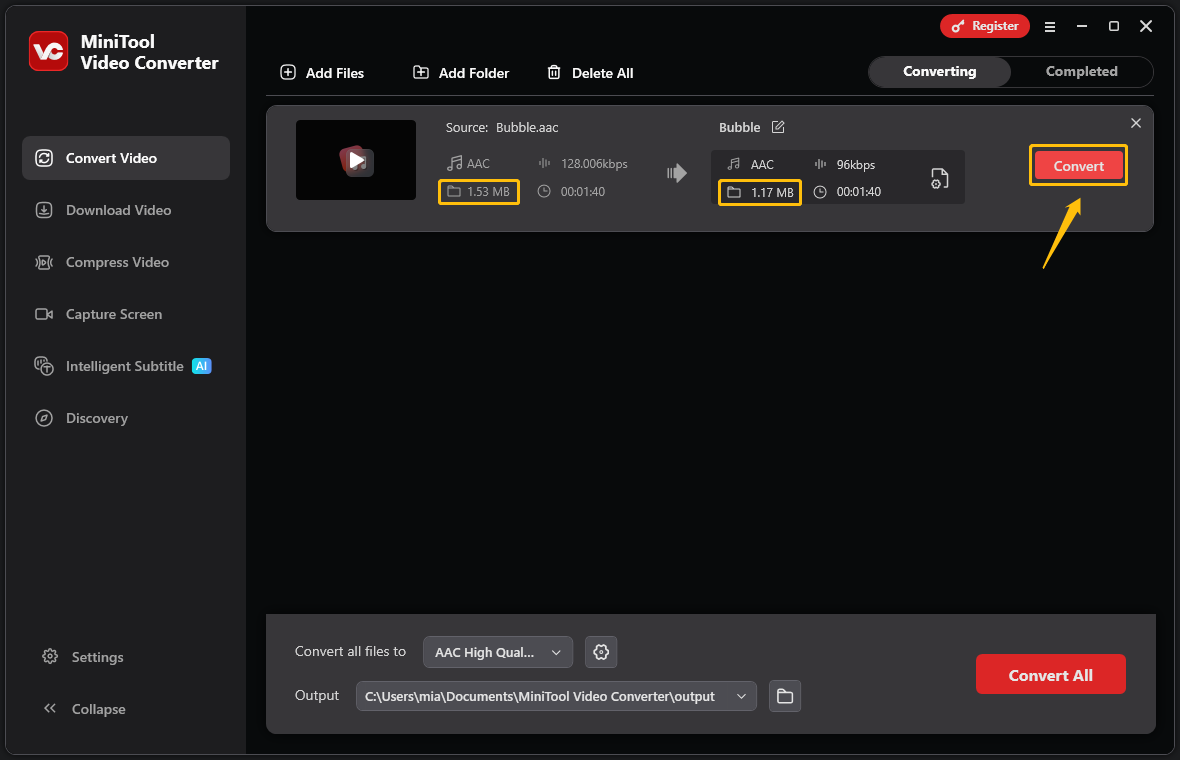This screenshot has width=1180, height=760.
Task: Open format settings gear beside format dropdown
Action: [601, 652]
